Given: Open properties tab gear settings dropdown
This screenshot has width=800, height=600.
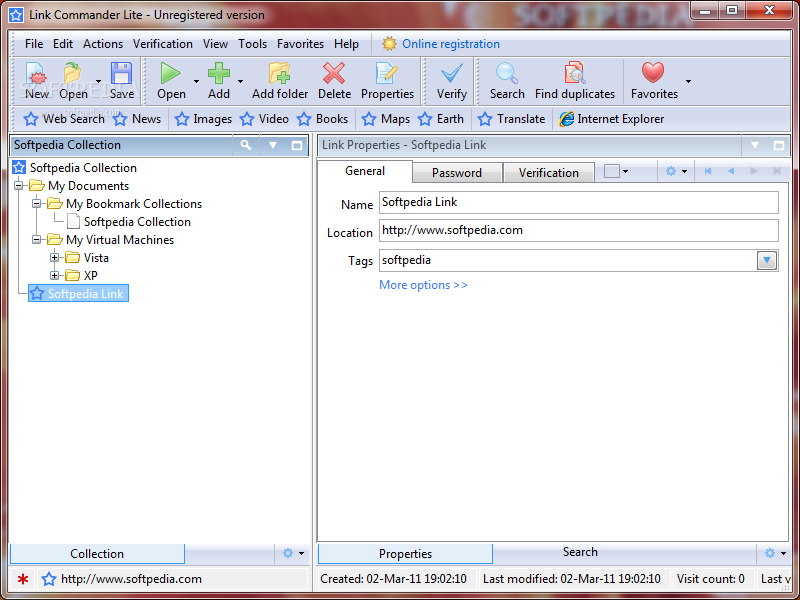Looking at the screenshot, I should [677, 171].
